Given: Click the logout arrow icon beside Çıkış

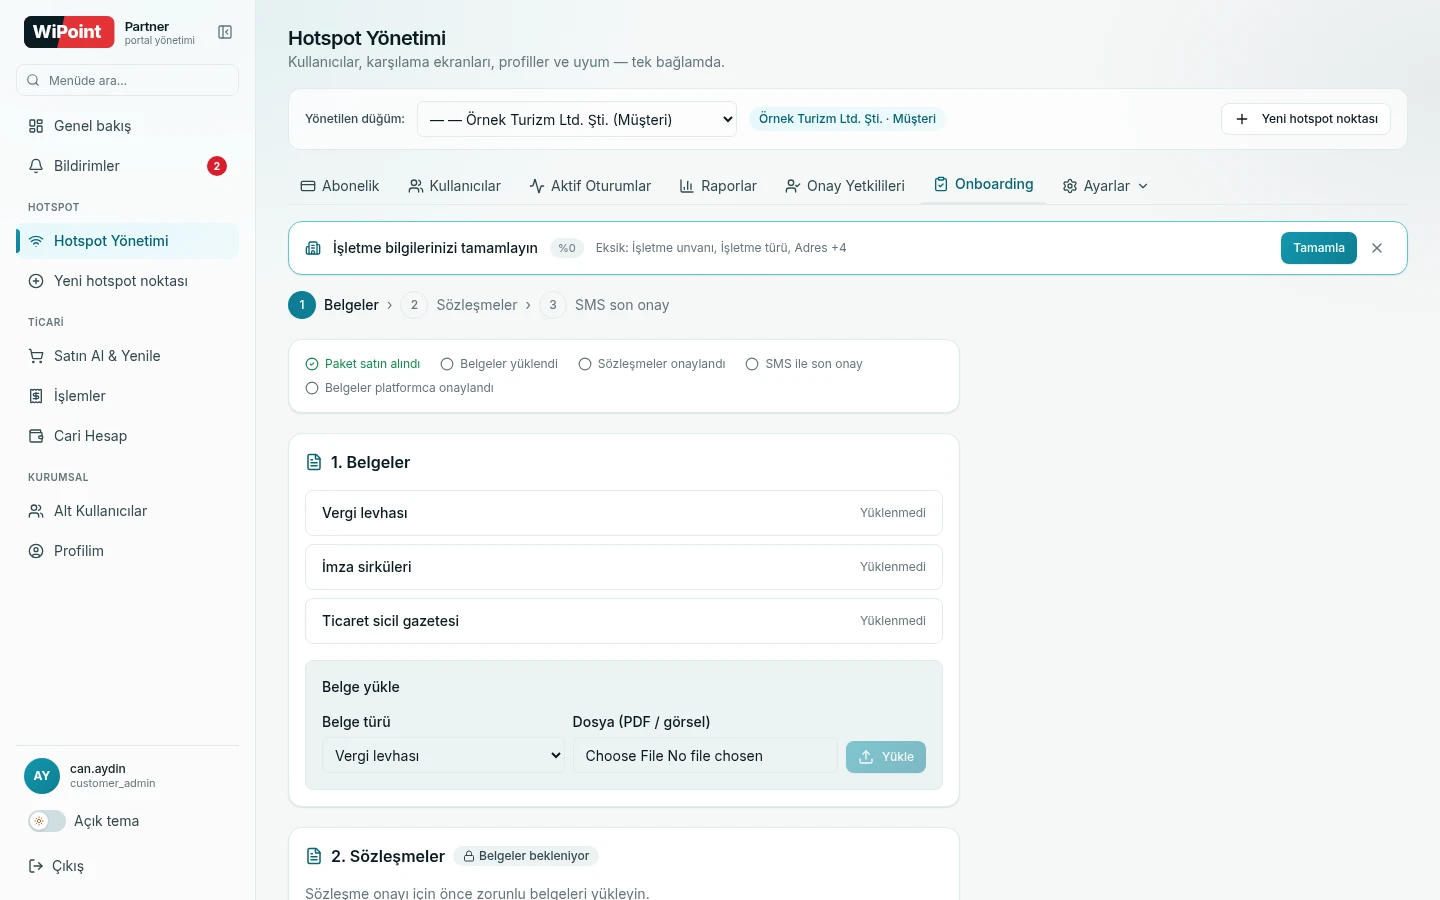Looking at the screenshot, I should (36, 866).
